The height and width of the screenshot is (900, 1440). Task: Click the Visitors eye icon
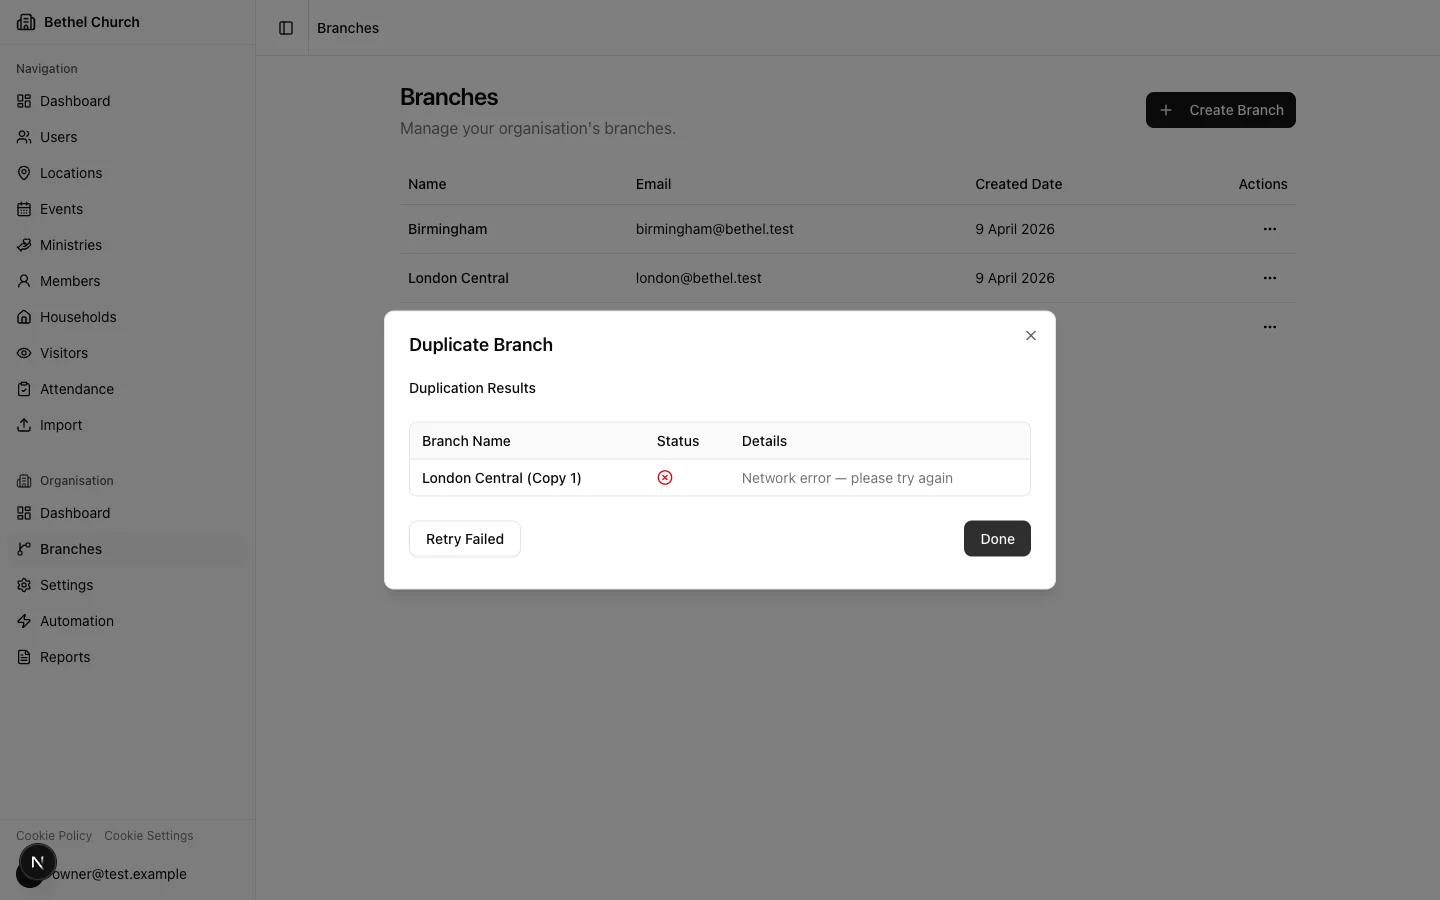(x=24, y=353)
